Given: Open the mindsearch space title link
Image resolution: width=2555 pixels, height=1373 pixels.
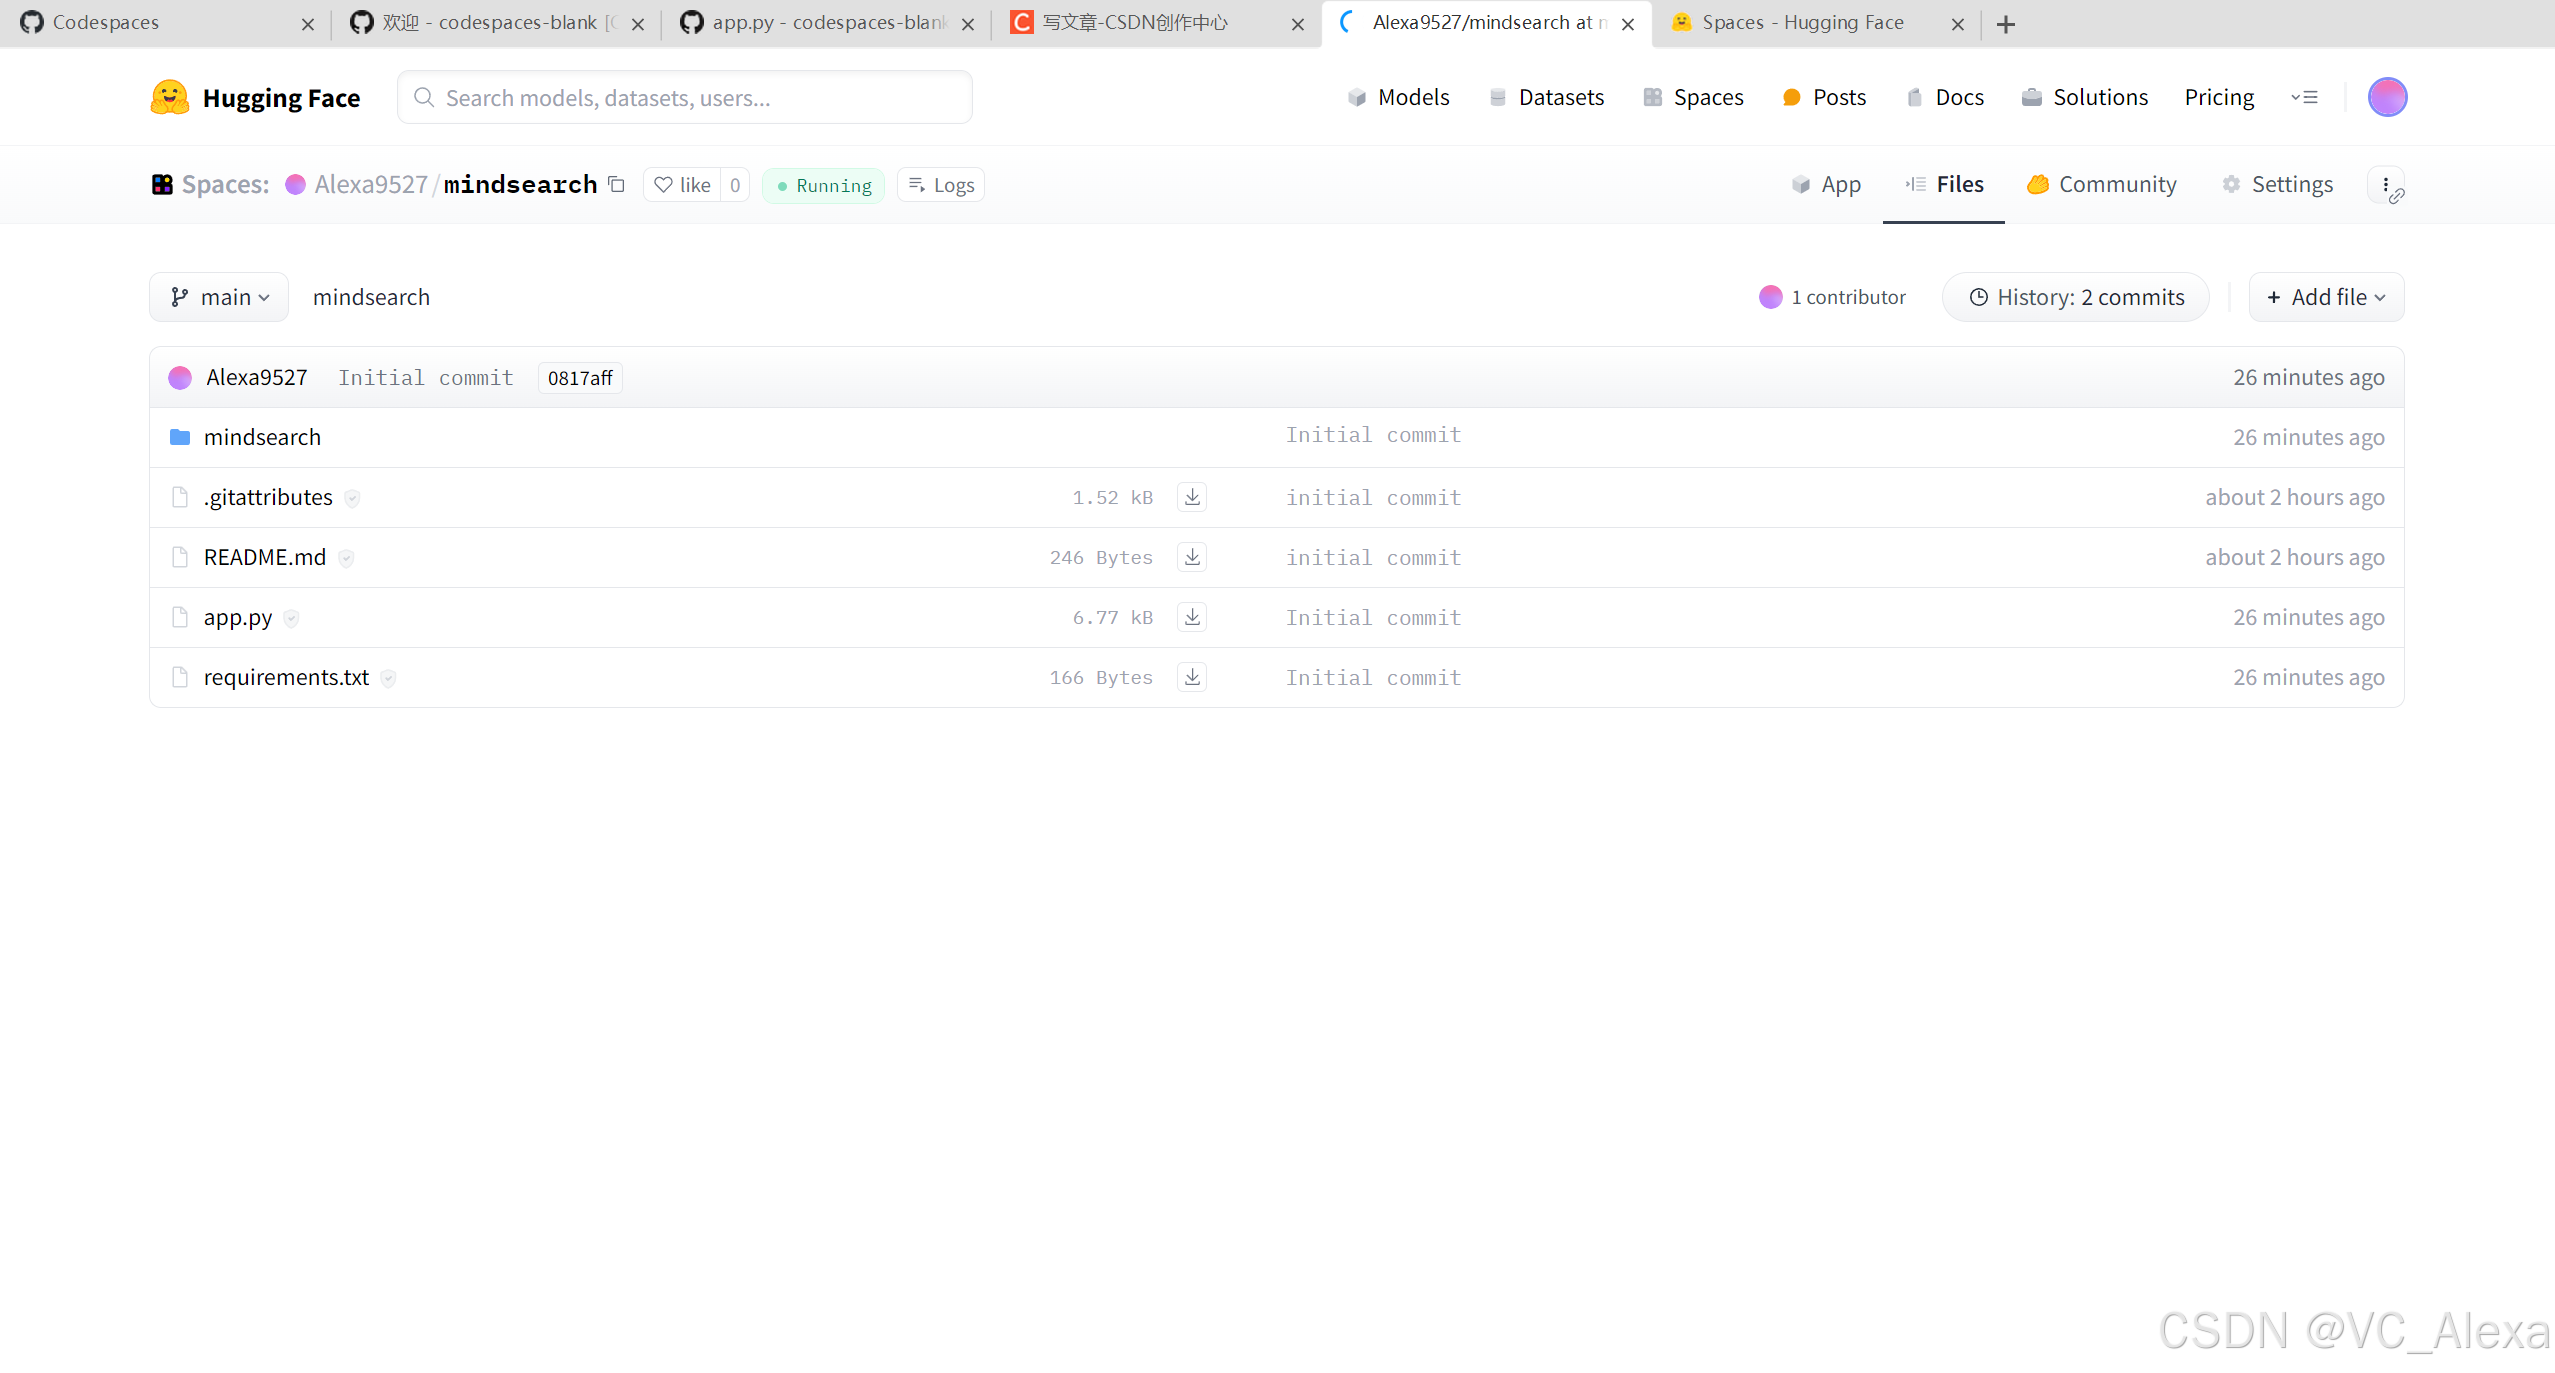Looking at the screenshot, I should (x=520, y=184).
